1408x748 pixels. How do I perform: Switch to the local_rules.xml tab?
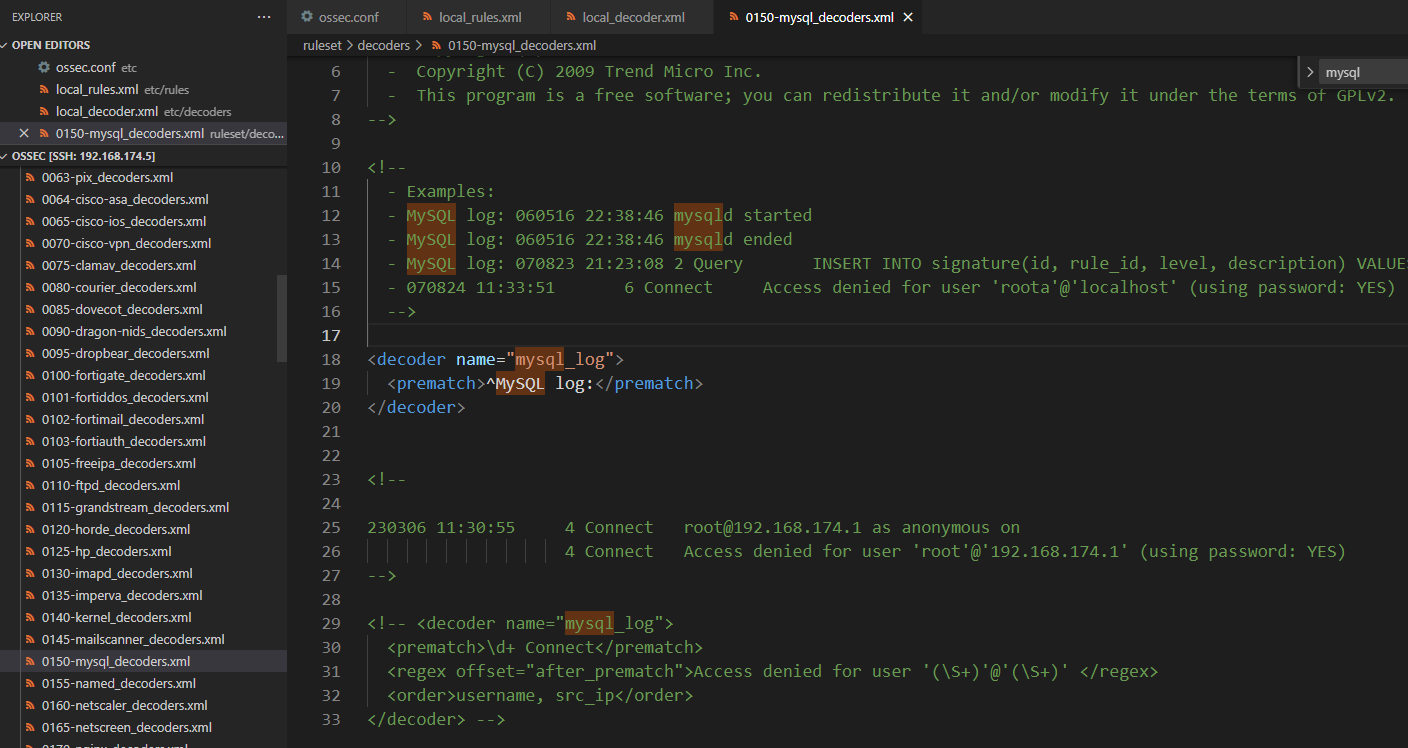coord(479,17)
